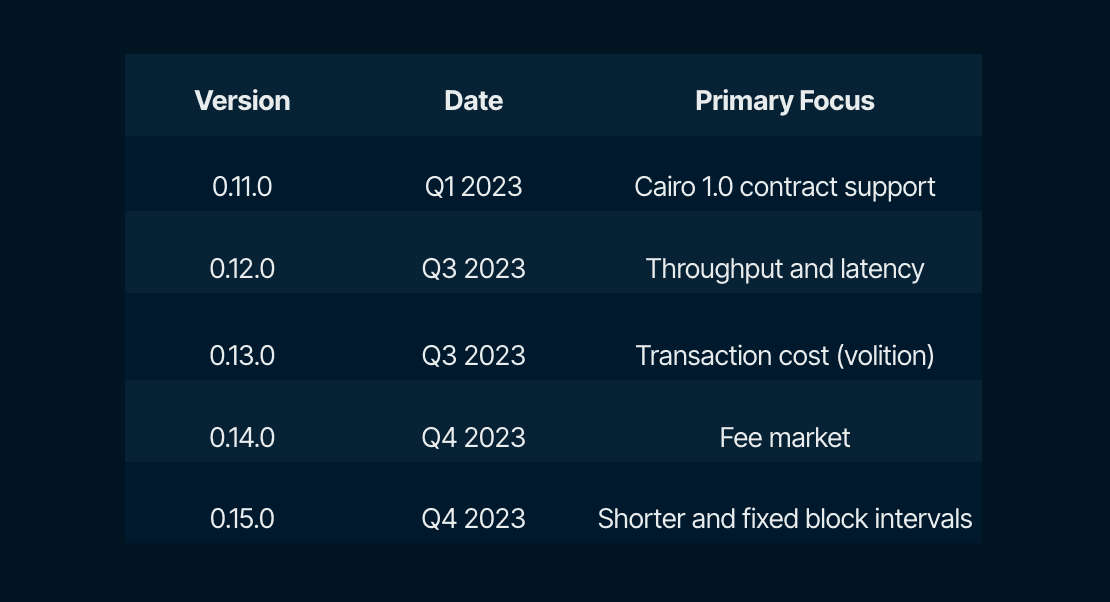
Task: Click the Q3 2023 date for version 0.12.0
Action: (473, 269)
